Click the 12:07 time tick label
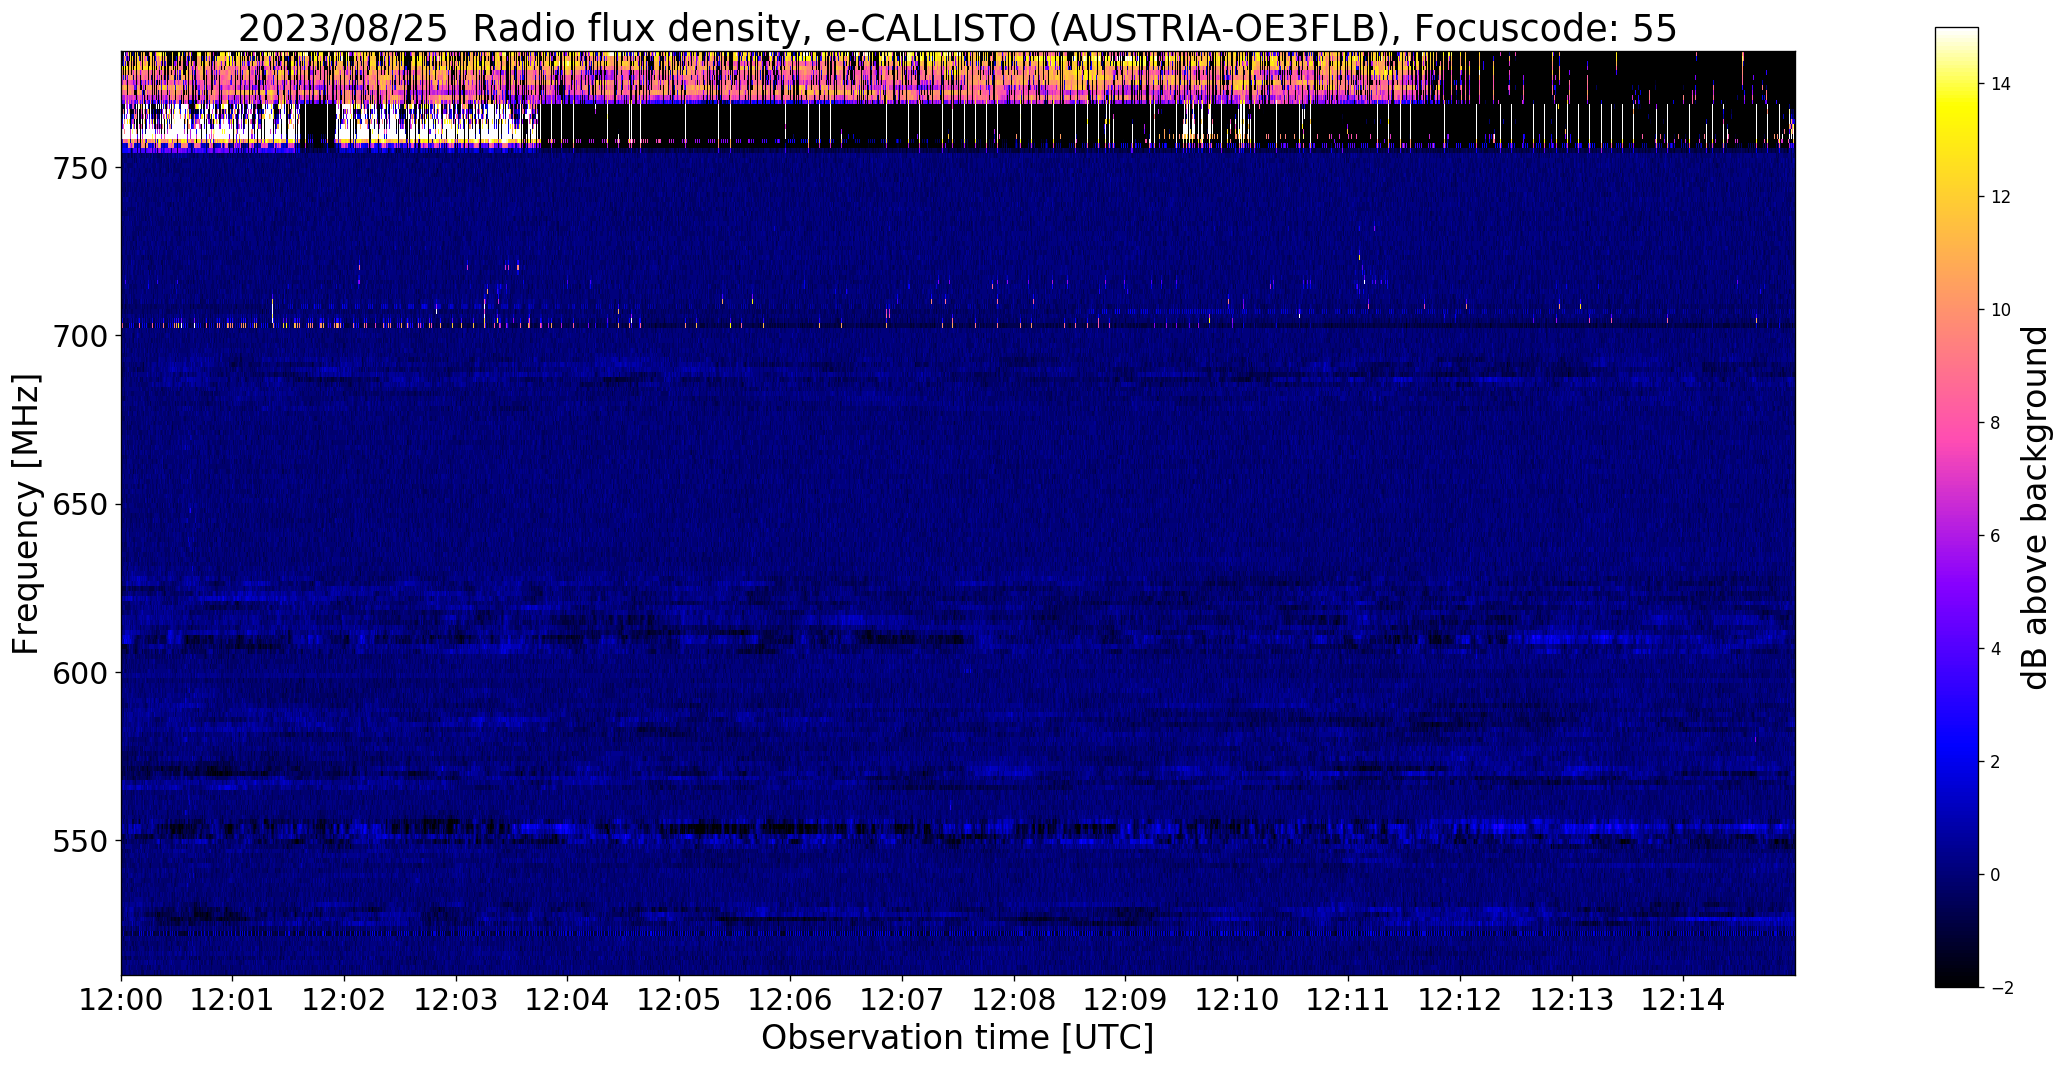Viewport: 2066px width, 1067px height. pos(903,999)
